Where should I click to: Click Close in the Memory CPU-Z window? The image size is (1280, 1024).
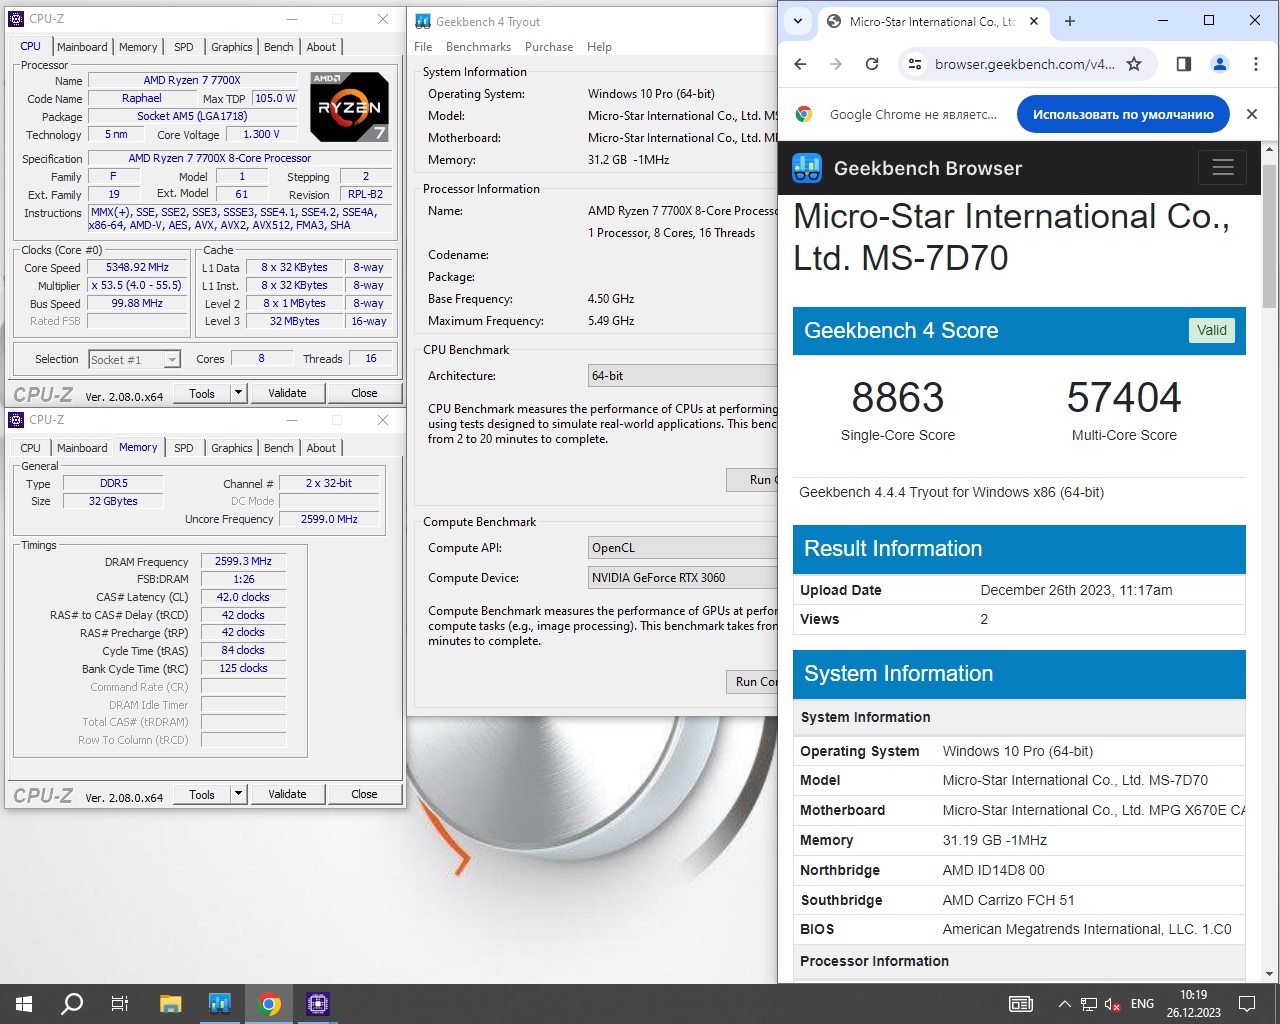pyautogui.click(x=364, y=794)
